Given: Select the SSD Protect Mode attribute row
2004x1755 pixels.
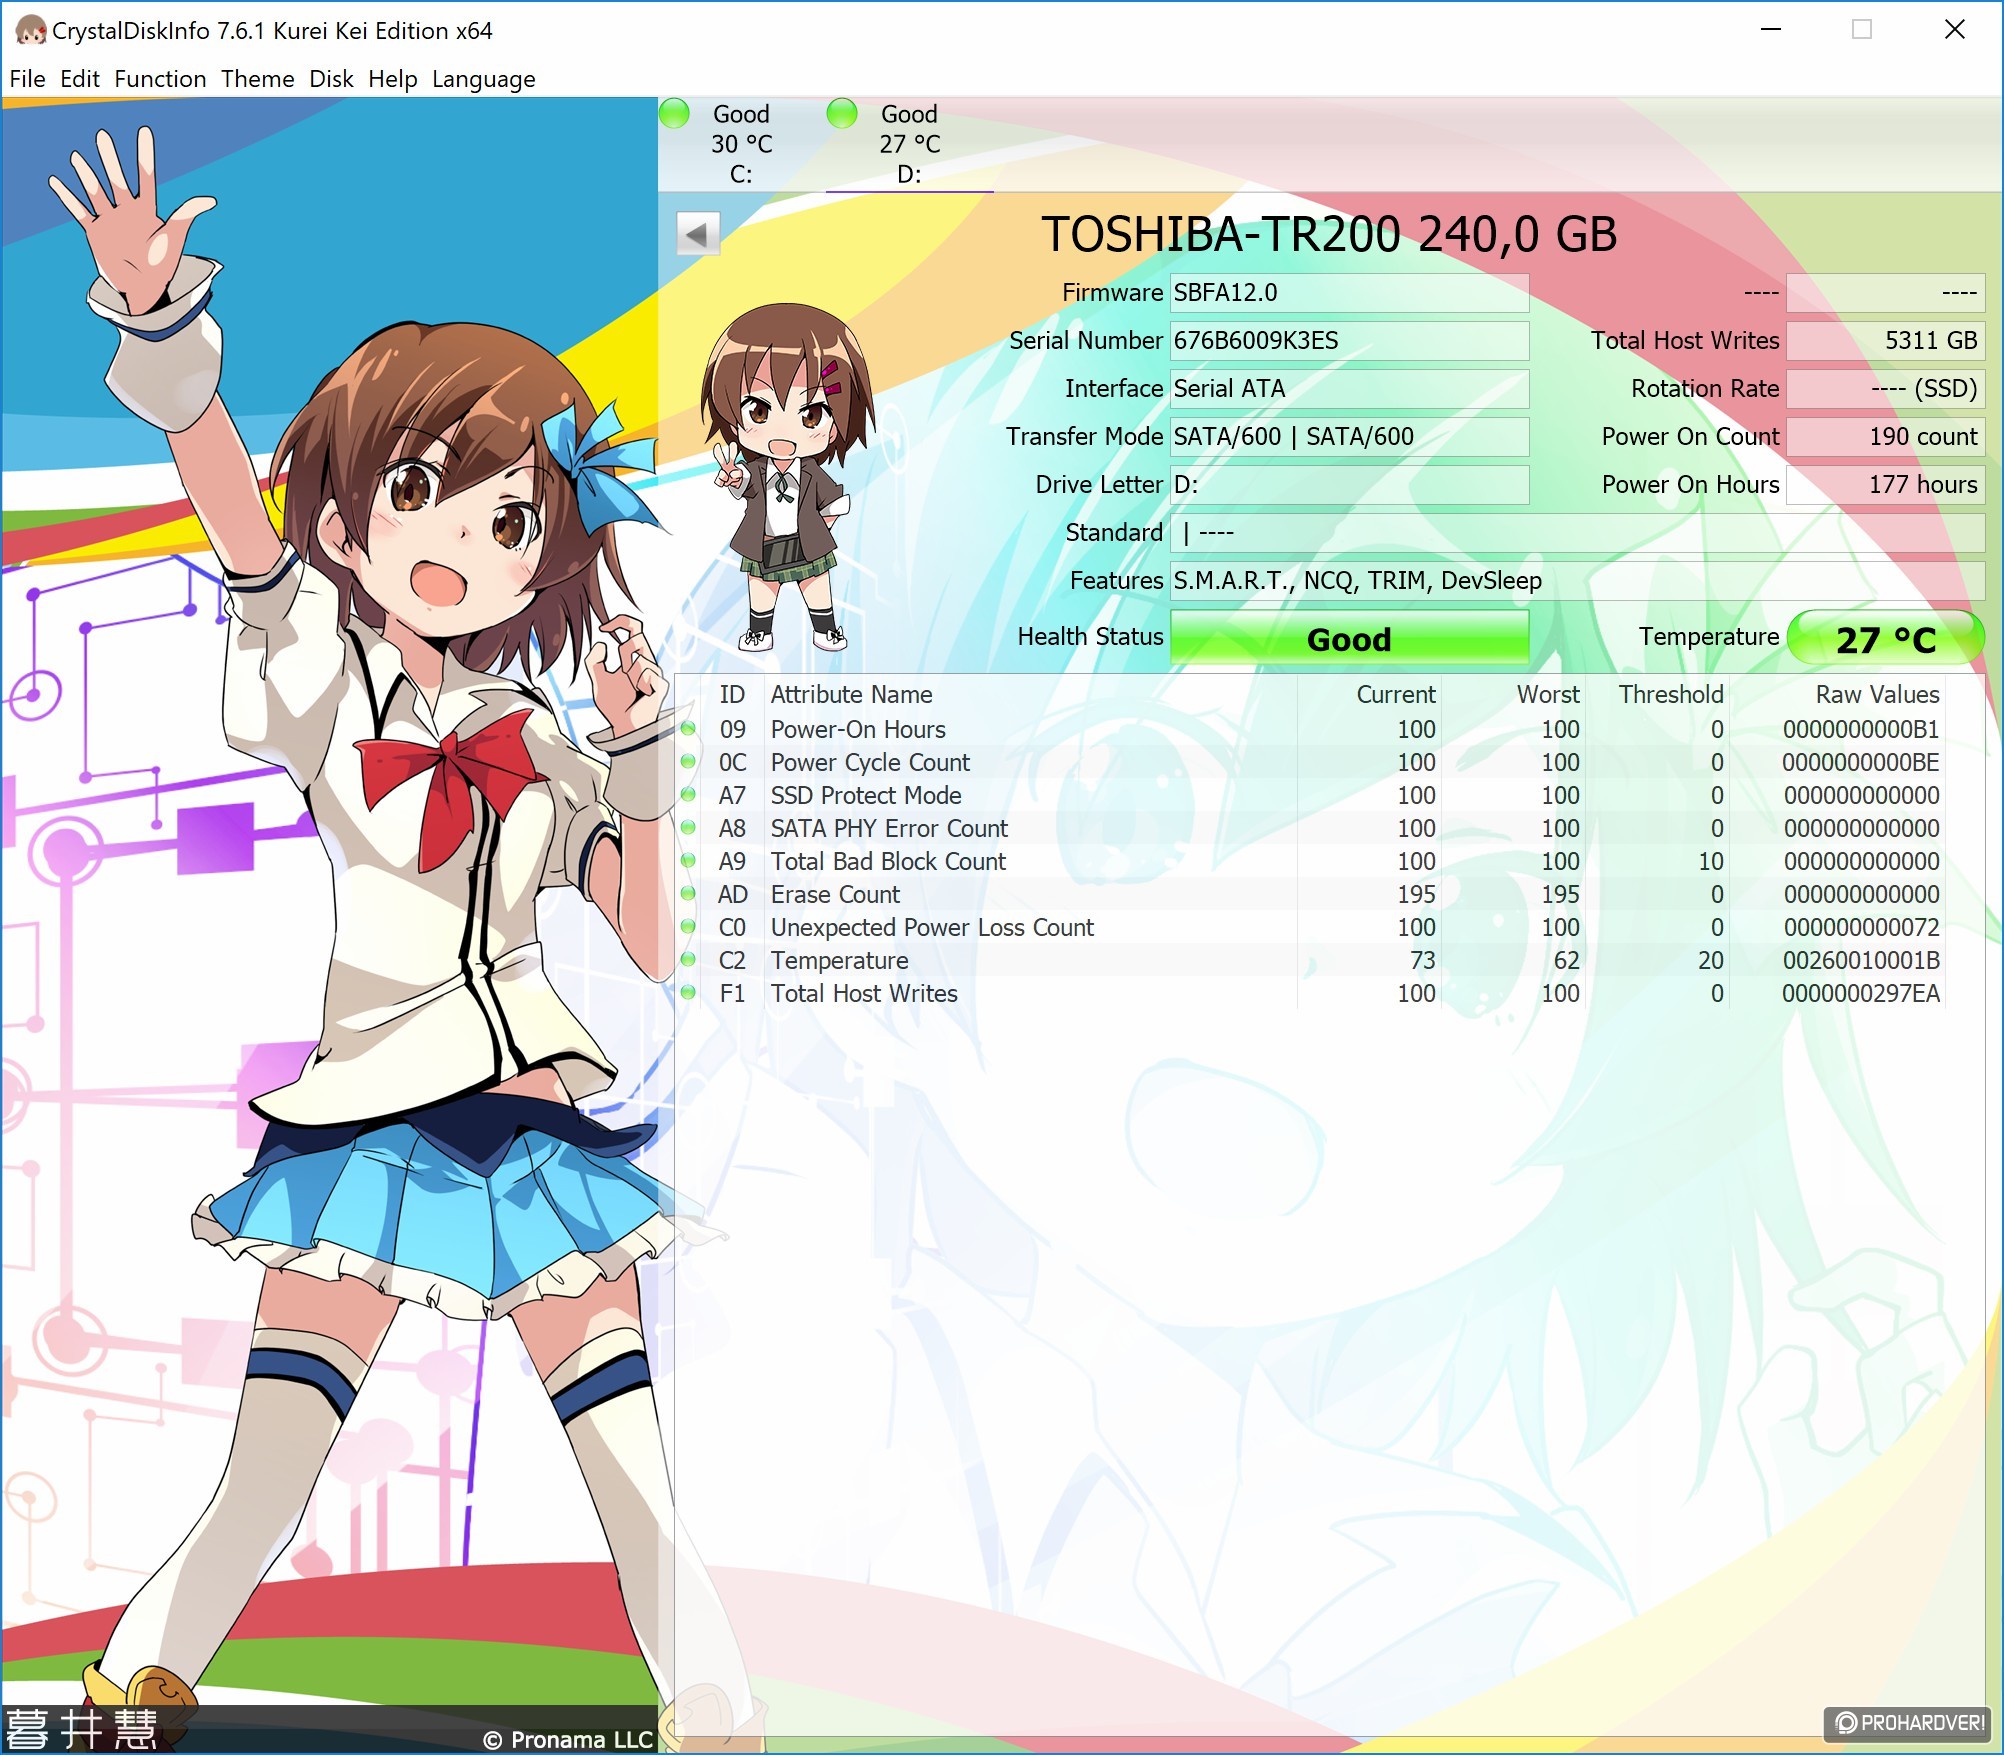Looking at the screenshot, I should point(1311,795).
